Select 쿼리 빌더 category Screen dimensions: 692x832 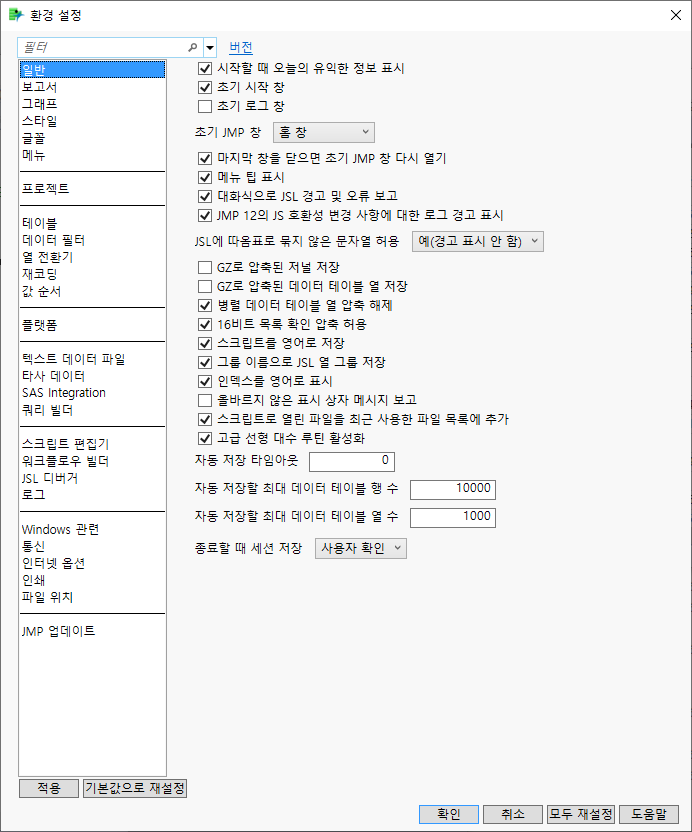point(92,410)
